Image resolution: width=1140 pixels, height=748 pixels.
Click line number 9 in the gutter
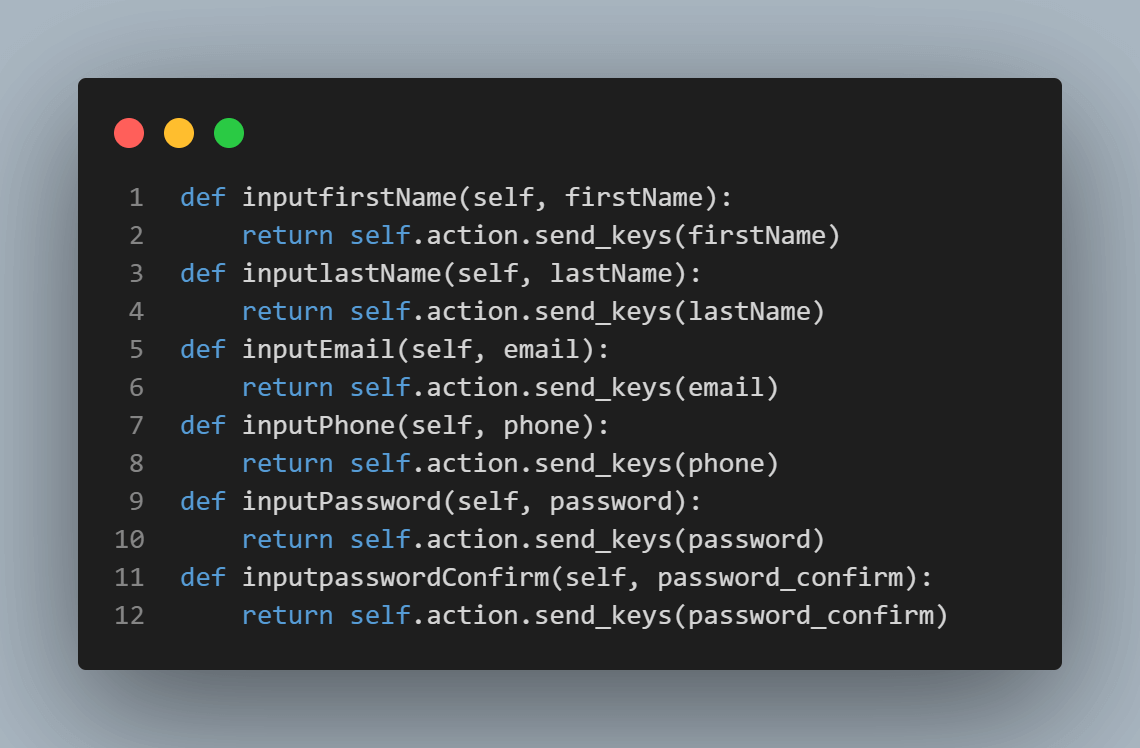coord(136,501)
